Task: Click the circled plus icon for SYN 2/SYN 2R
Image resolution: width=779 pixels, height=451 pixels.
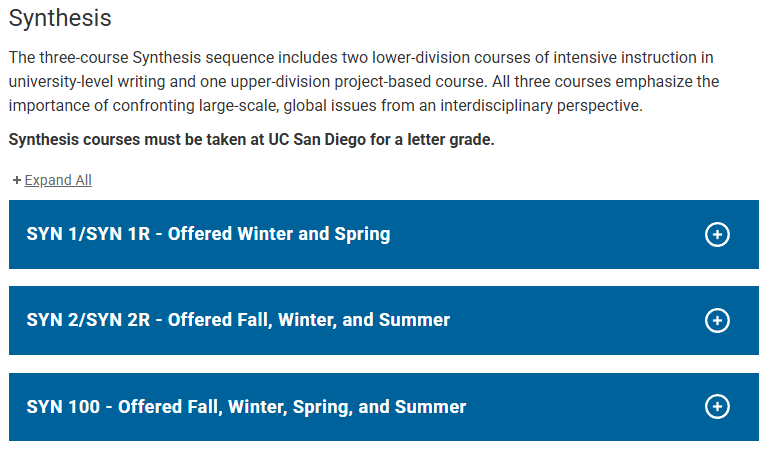Action: tap(717, 320)
